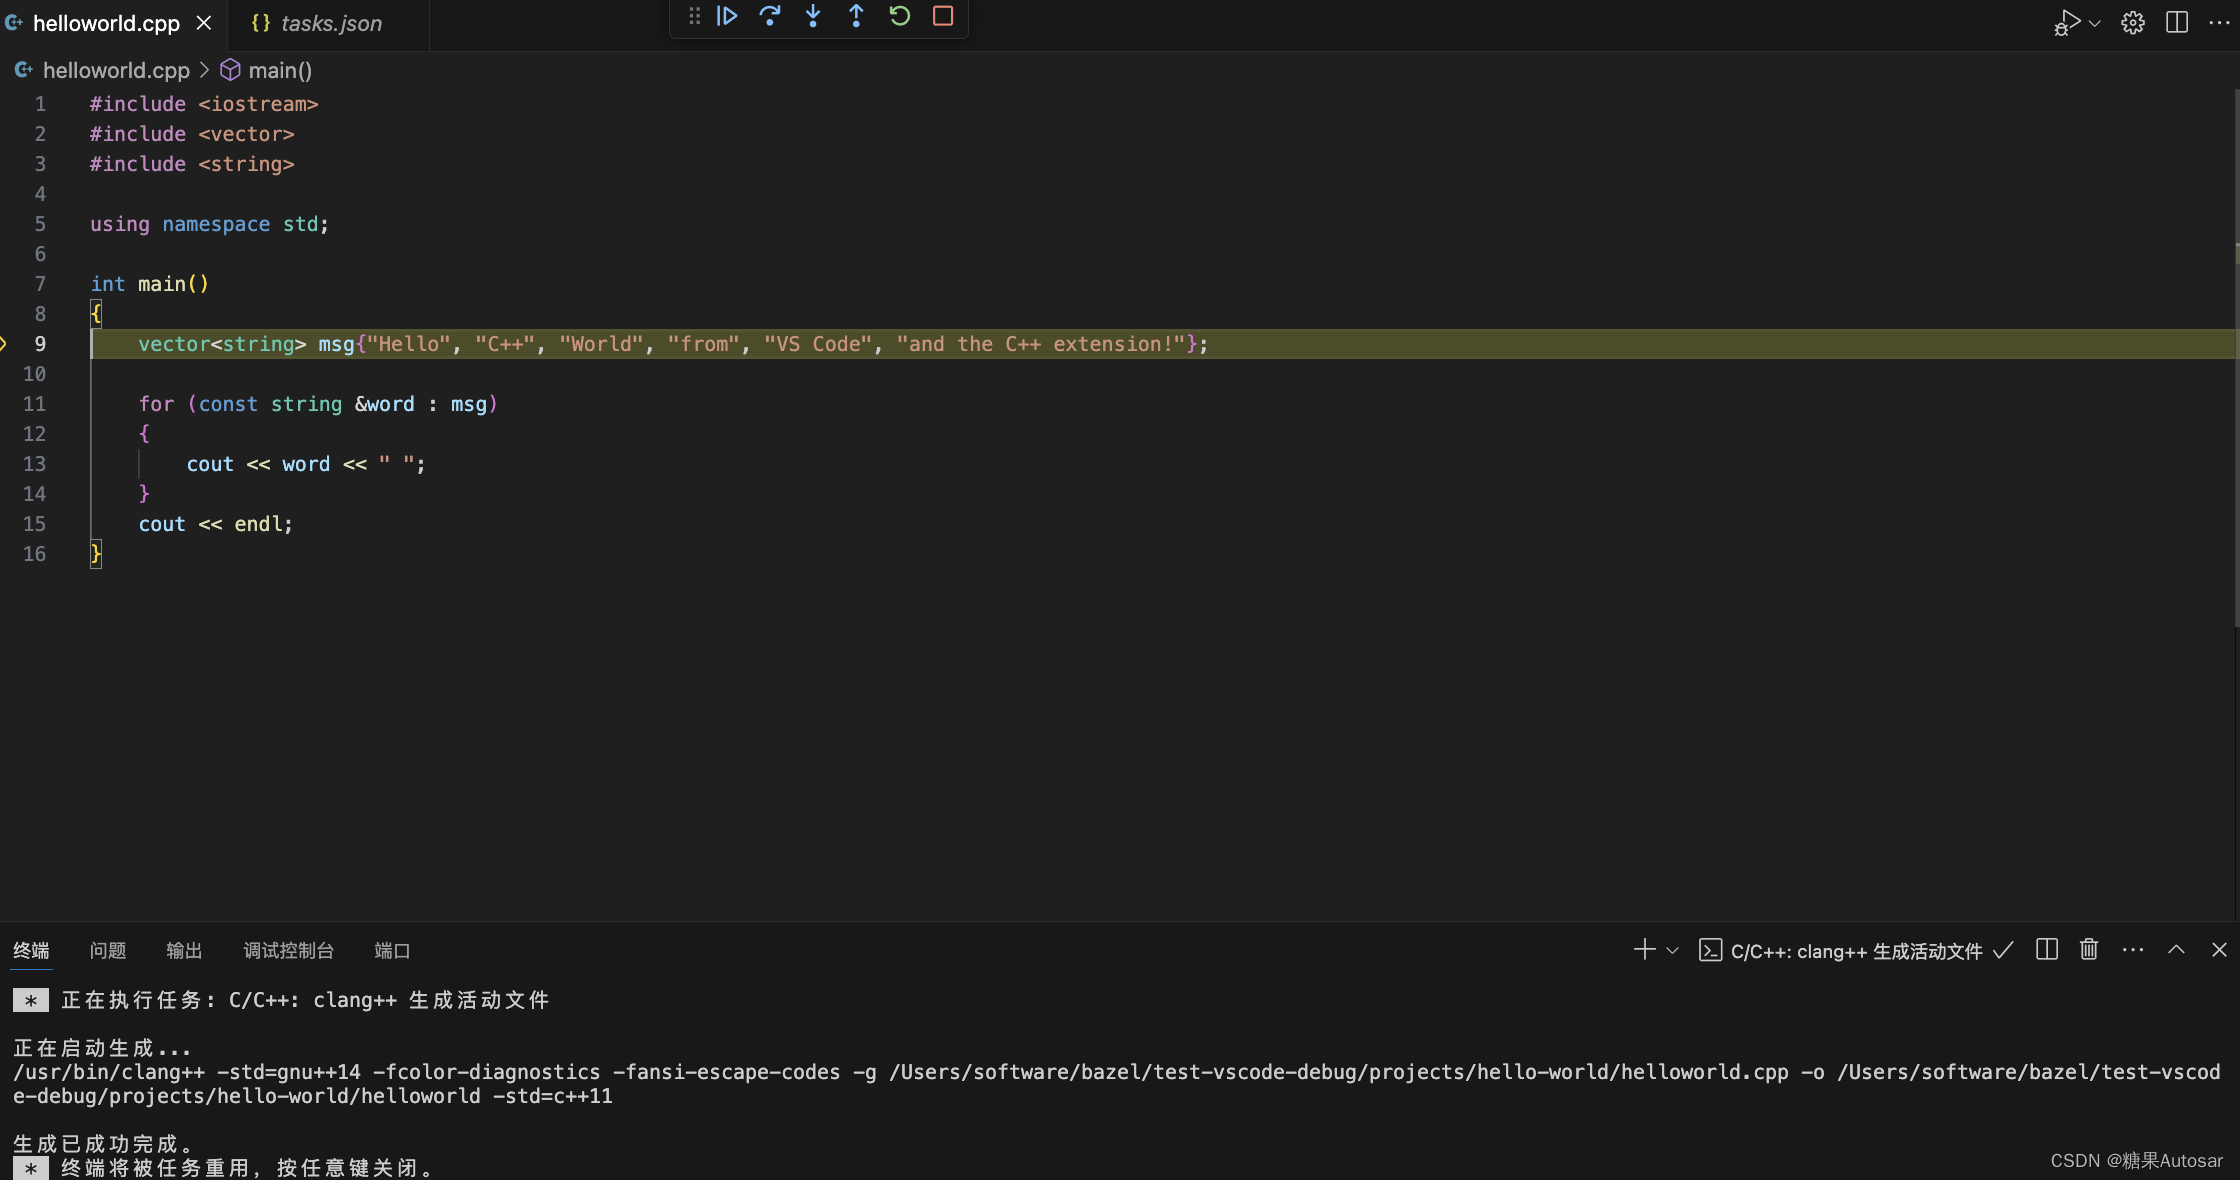2240x1180 pixels.
Task: Click the 'cout << endl;' line
Action: 215,524
